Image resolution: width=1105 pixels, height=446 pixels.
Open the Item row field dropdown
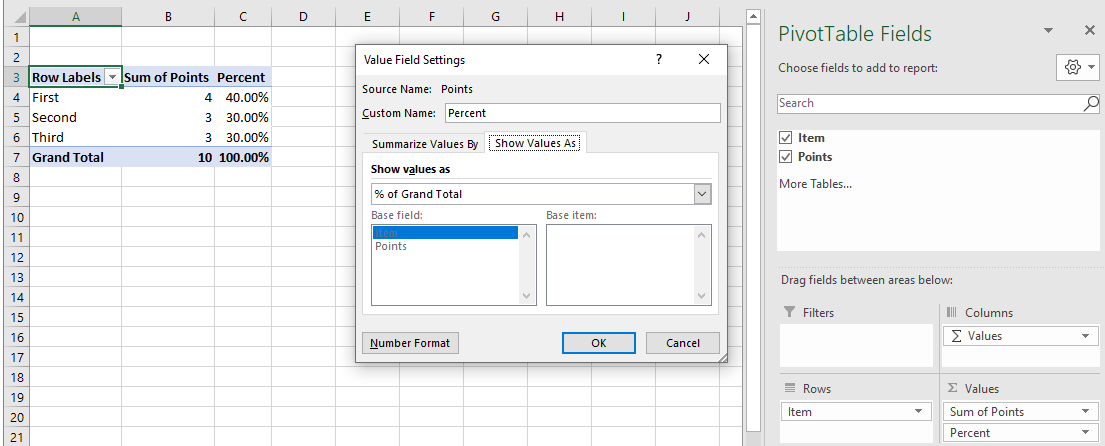[x=918, y=412]
